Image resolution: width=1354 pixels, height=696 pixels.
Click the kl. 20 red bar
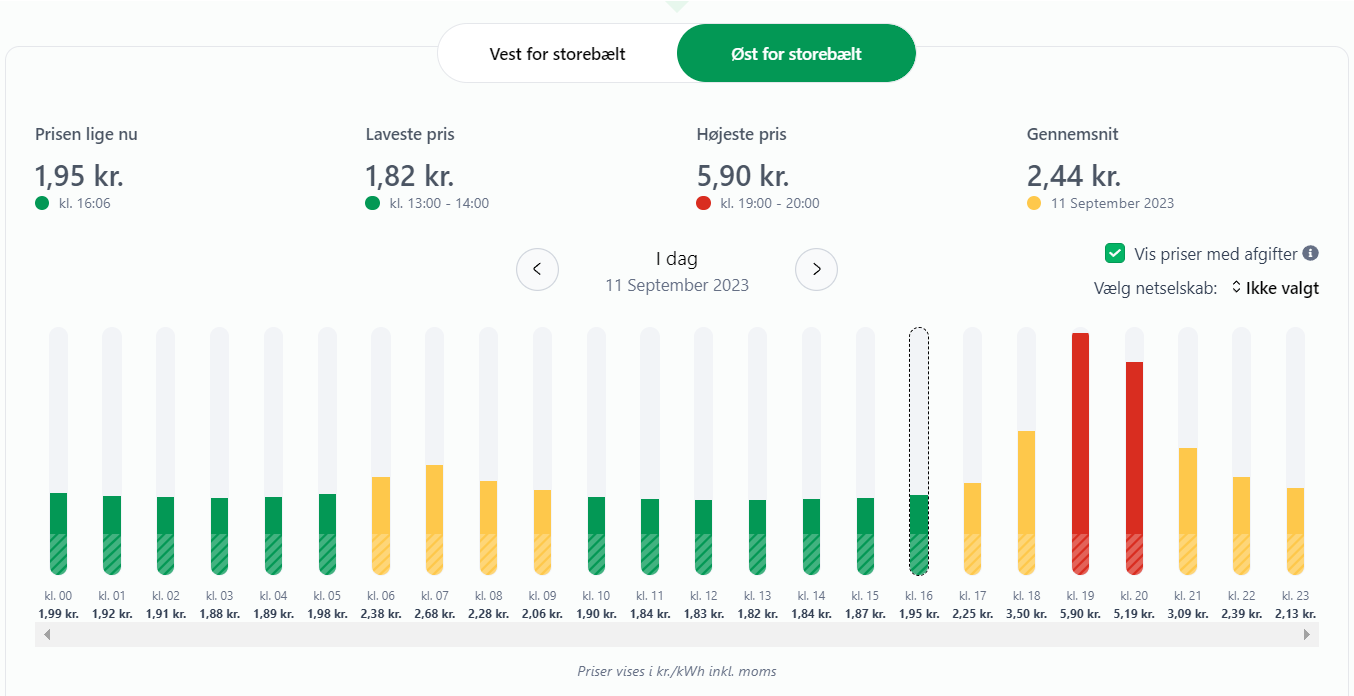[1134, 465]
